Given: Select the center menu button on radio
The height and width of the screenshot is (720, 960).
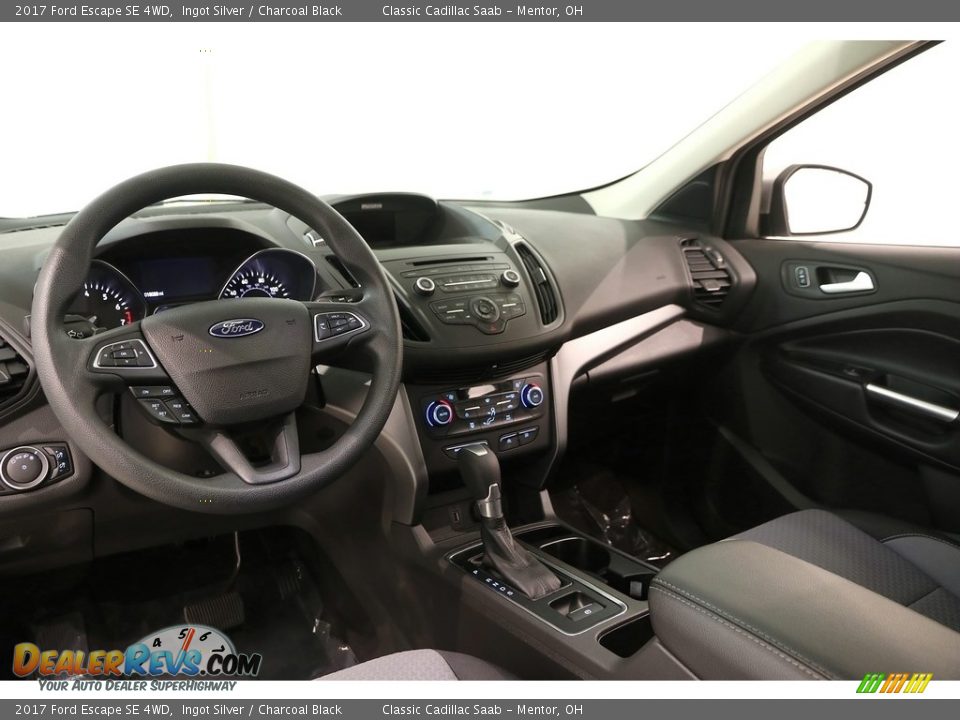Looking at the screenshot, I should [484, 308].
